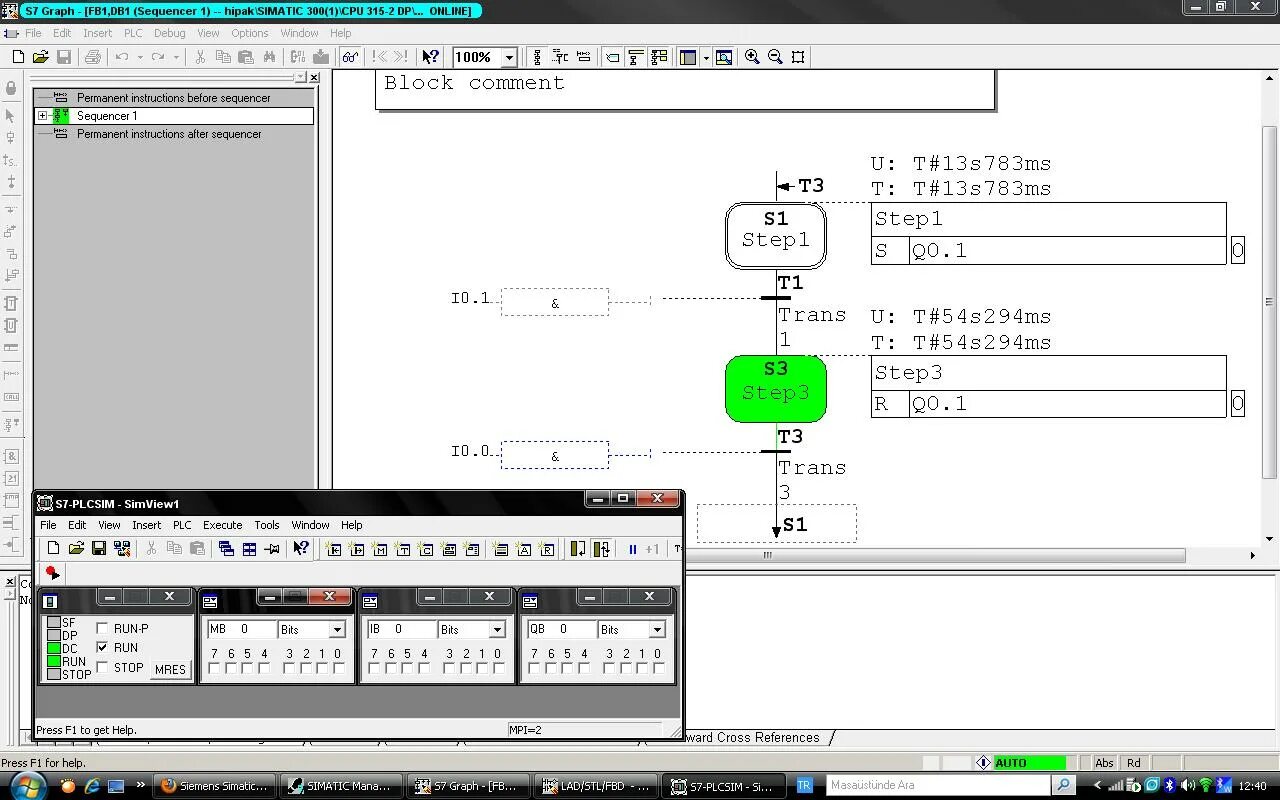This screenshot has height=800, width=1280.
Task: Click the Zoom In magnifier icon
Action: pos(752,57)
